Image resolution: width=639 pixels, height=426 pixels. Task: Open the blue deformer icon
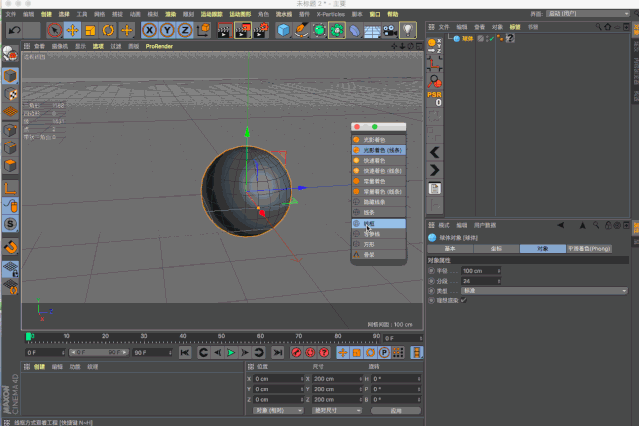(355, 30)
